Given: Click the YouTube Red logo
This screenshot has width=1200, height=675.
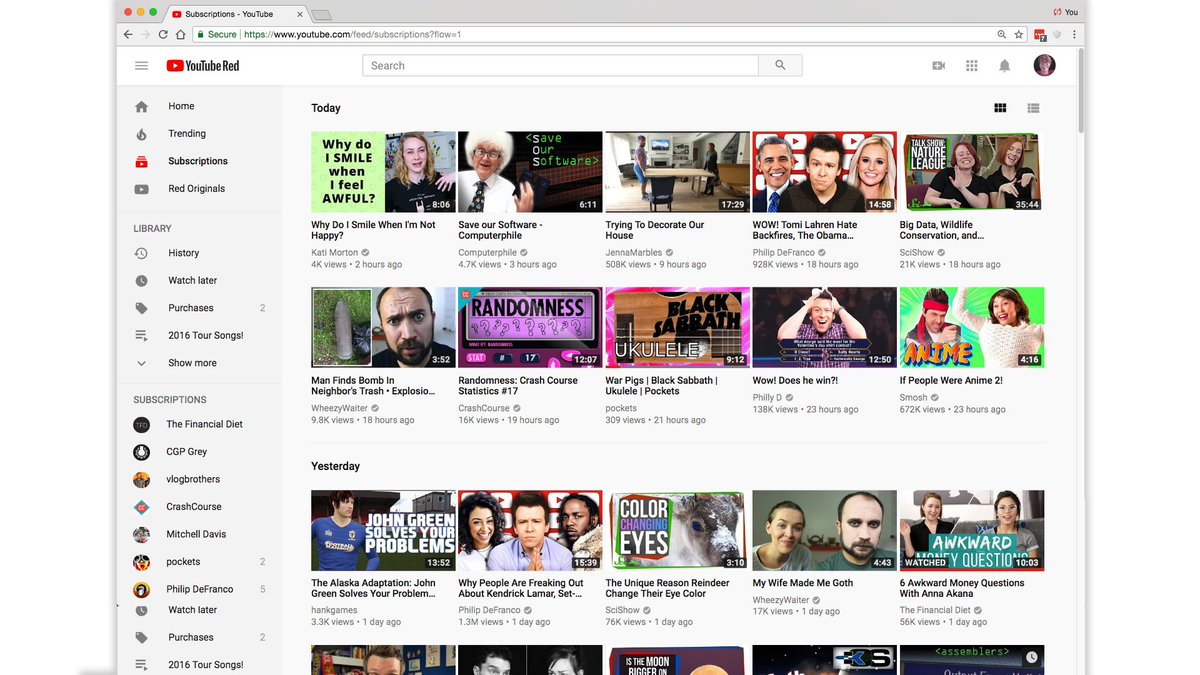Looking at the screenshot, I should click(203, 66).
